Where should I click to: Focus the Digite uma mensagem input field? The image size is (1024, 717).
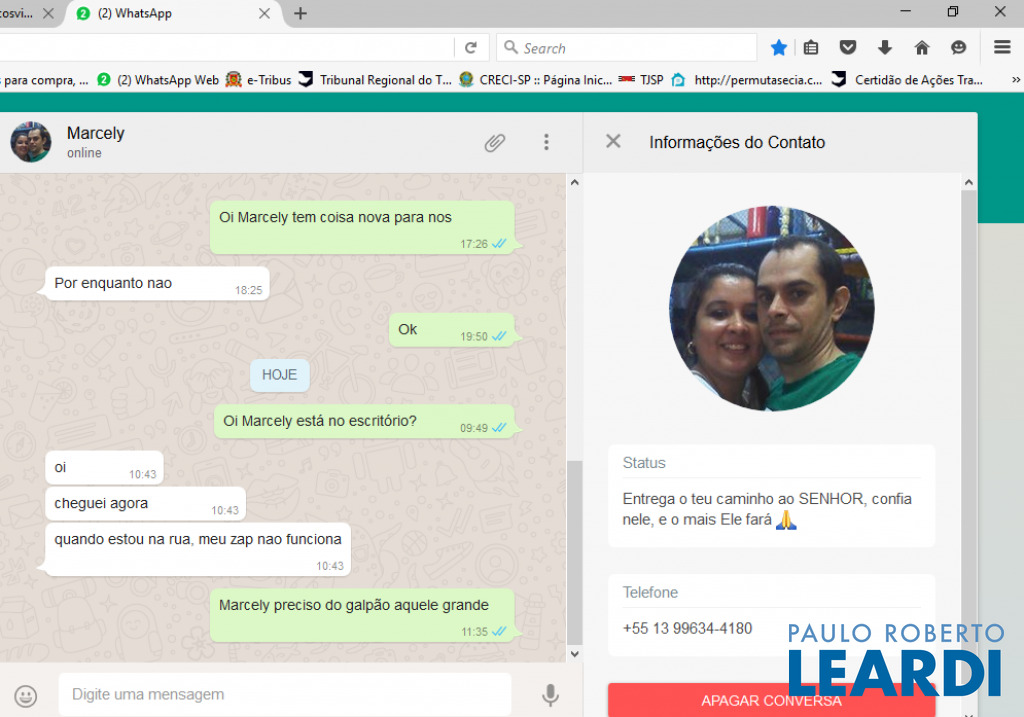click(285, 695)
